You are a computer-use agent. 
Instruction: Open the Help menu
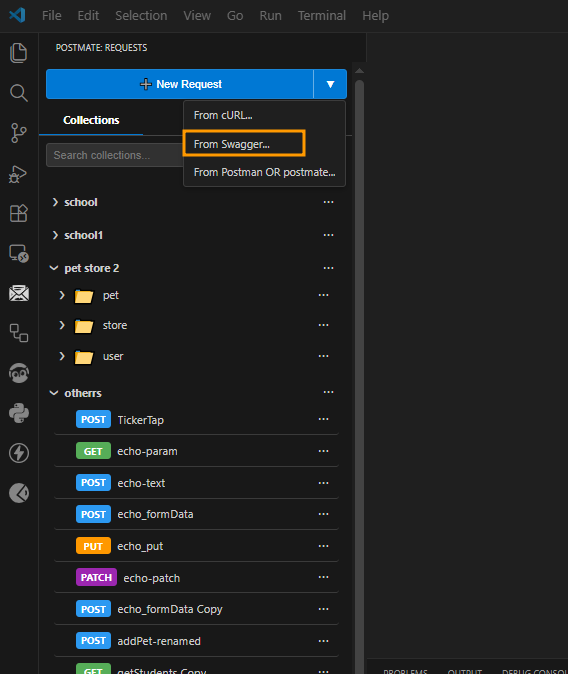tap(375, 15)
